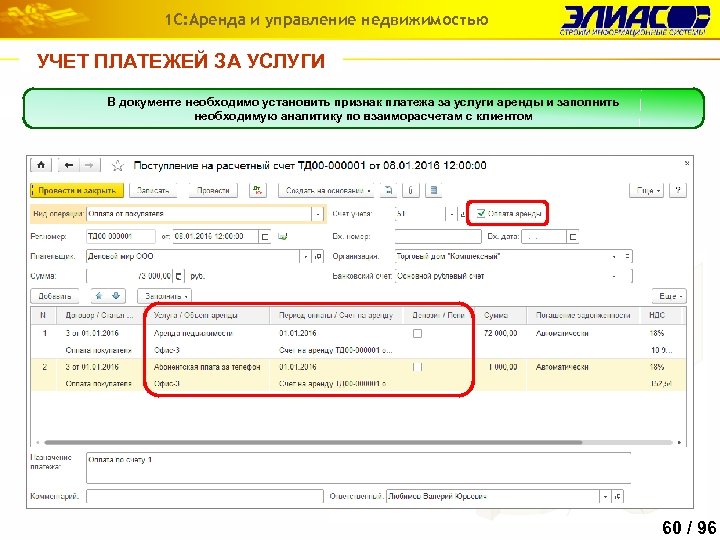720x540 pixels.
Task: Click Добавить row button
Action: (x=55, y=296)
